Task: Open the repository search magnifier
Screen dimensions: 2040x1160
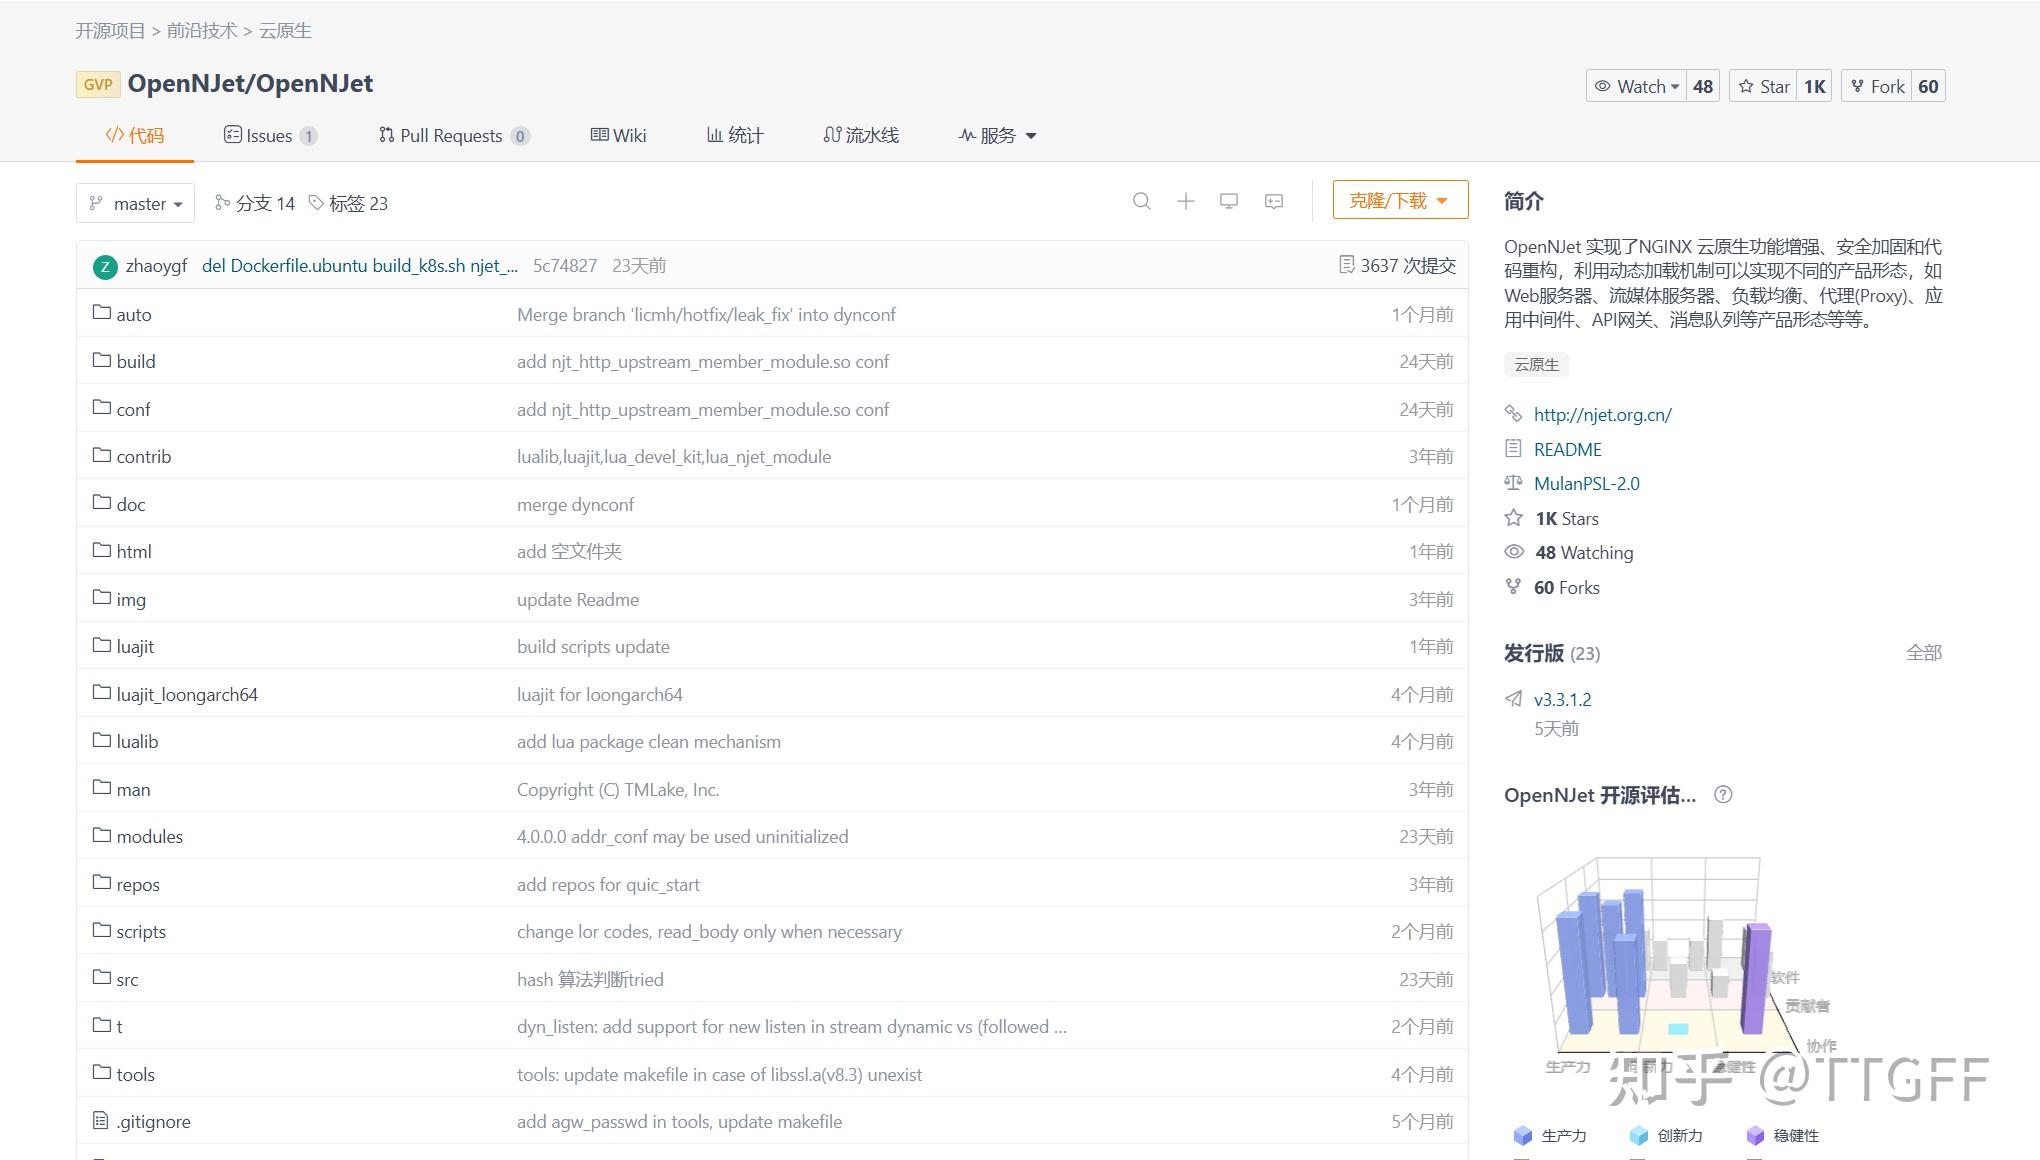Action: click(1143, 201)
